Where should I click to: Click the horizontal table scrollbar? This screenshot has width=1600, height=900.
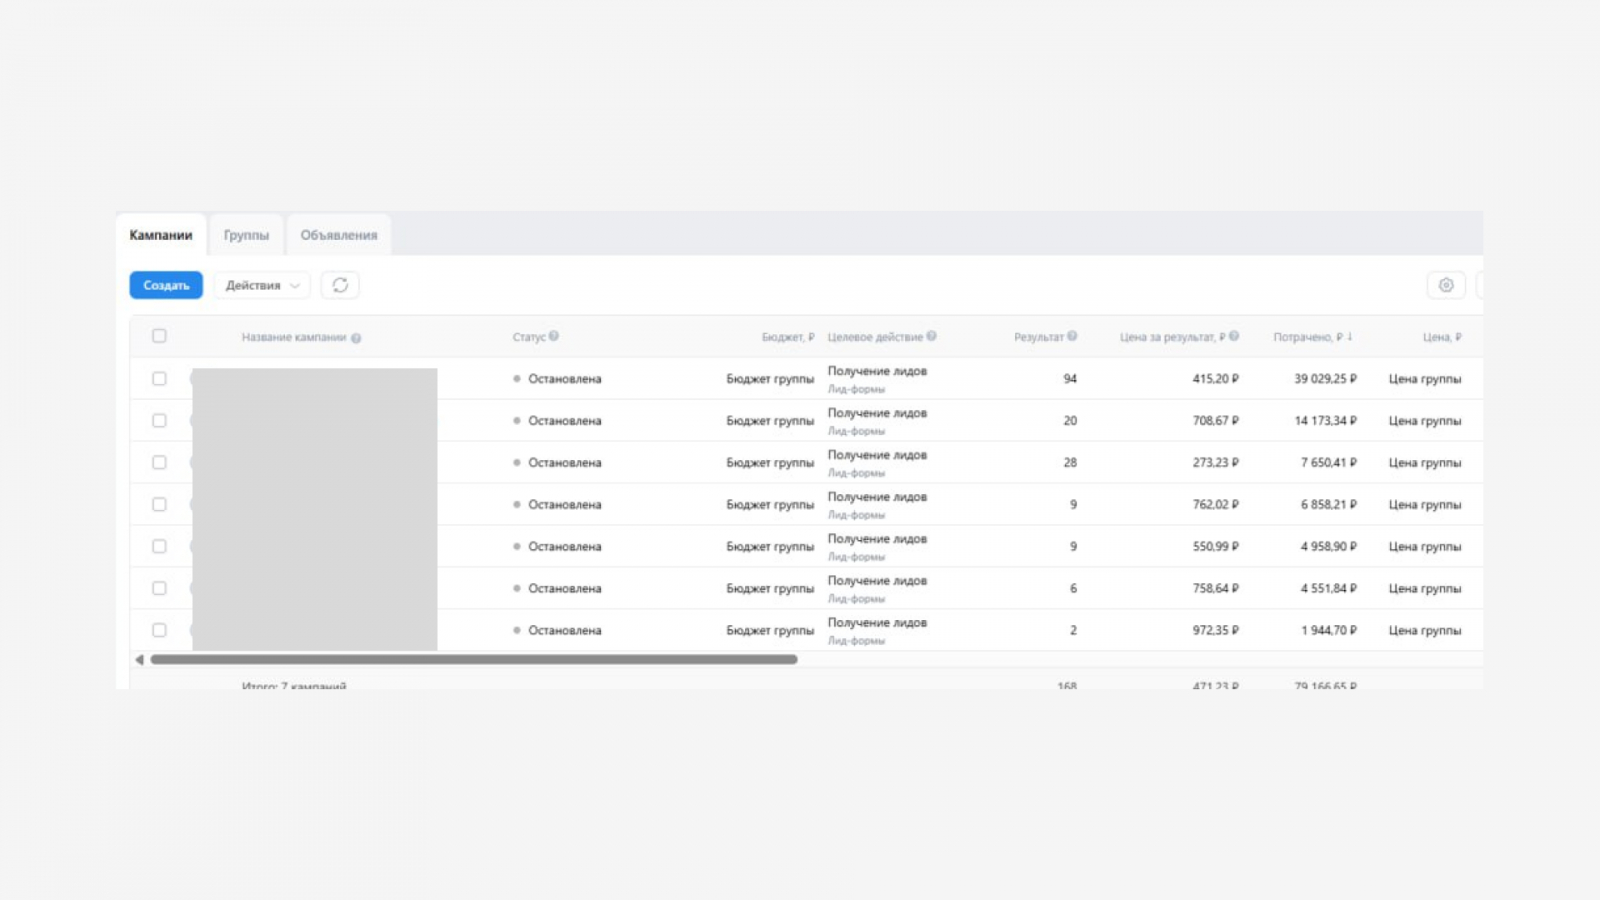pyautogui.click(x=474, y=660)
